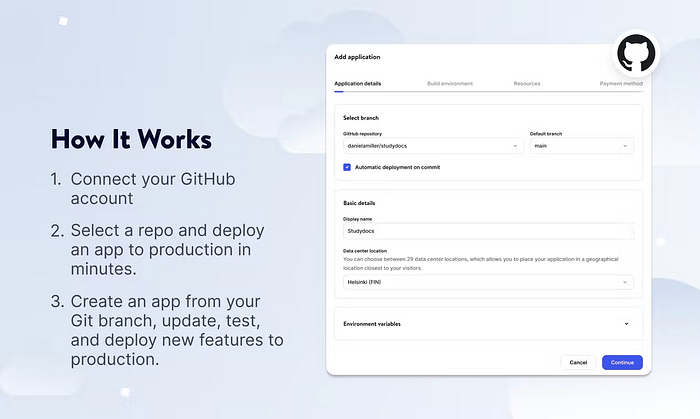Viewport: 700px width, 419px height.
Task: Switch to the Application details tab
Action: click(358, 83)
